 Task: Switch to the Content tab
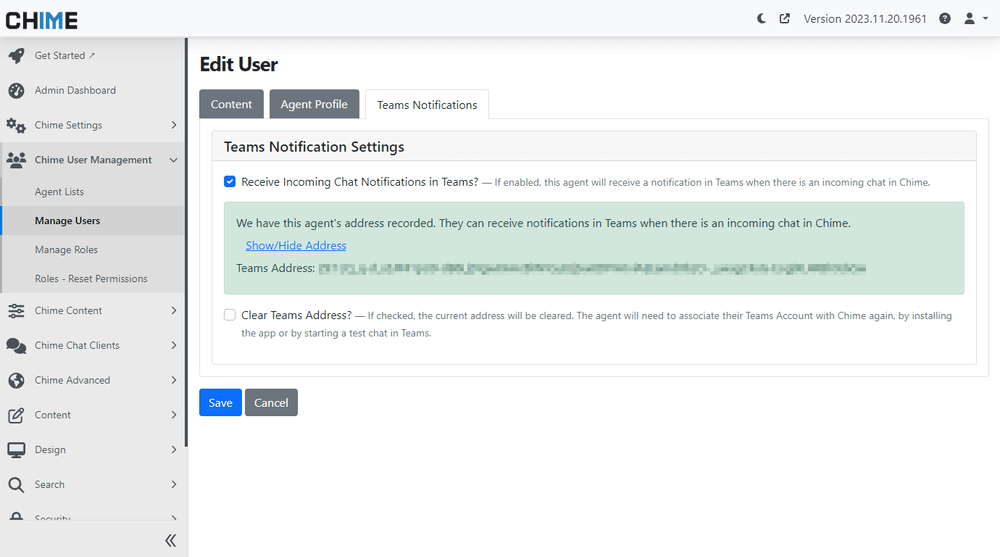(x=232, y=104)
